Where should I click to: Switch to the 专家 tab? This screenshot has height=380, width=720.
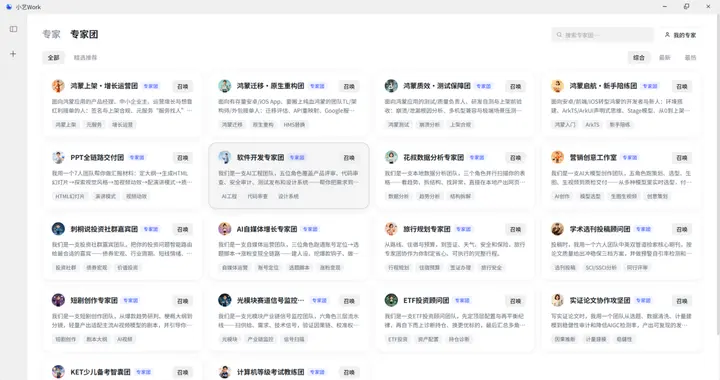click(x=51, y=34)
